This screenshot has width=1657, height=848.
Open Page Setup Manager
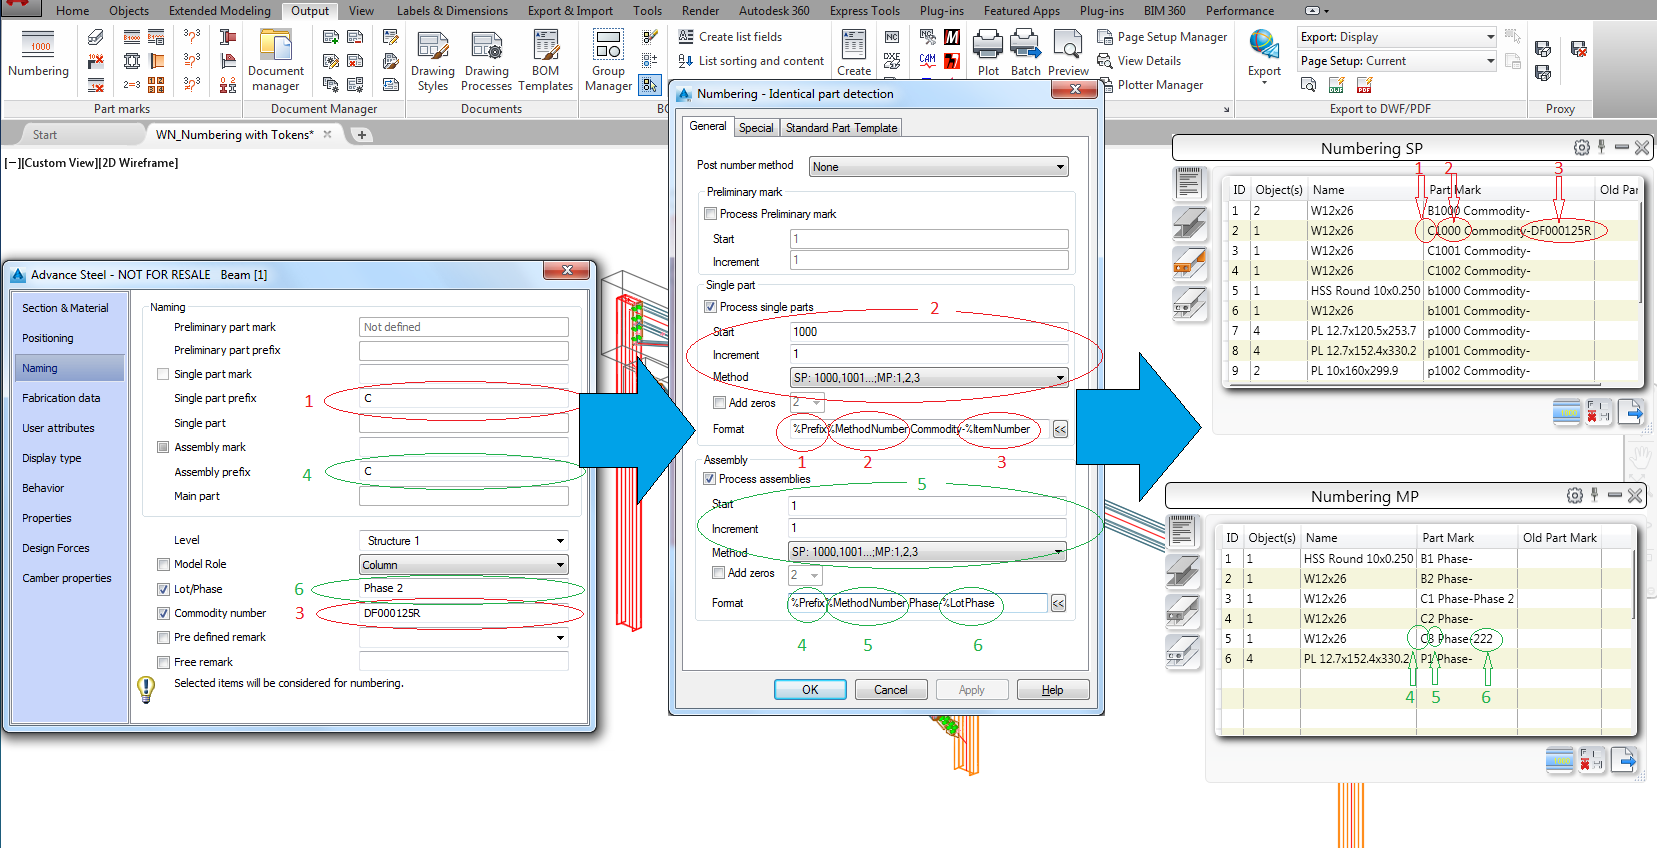(1162, 37)
